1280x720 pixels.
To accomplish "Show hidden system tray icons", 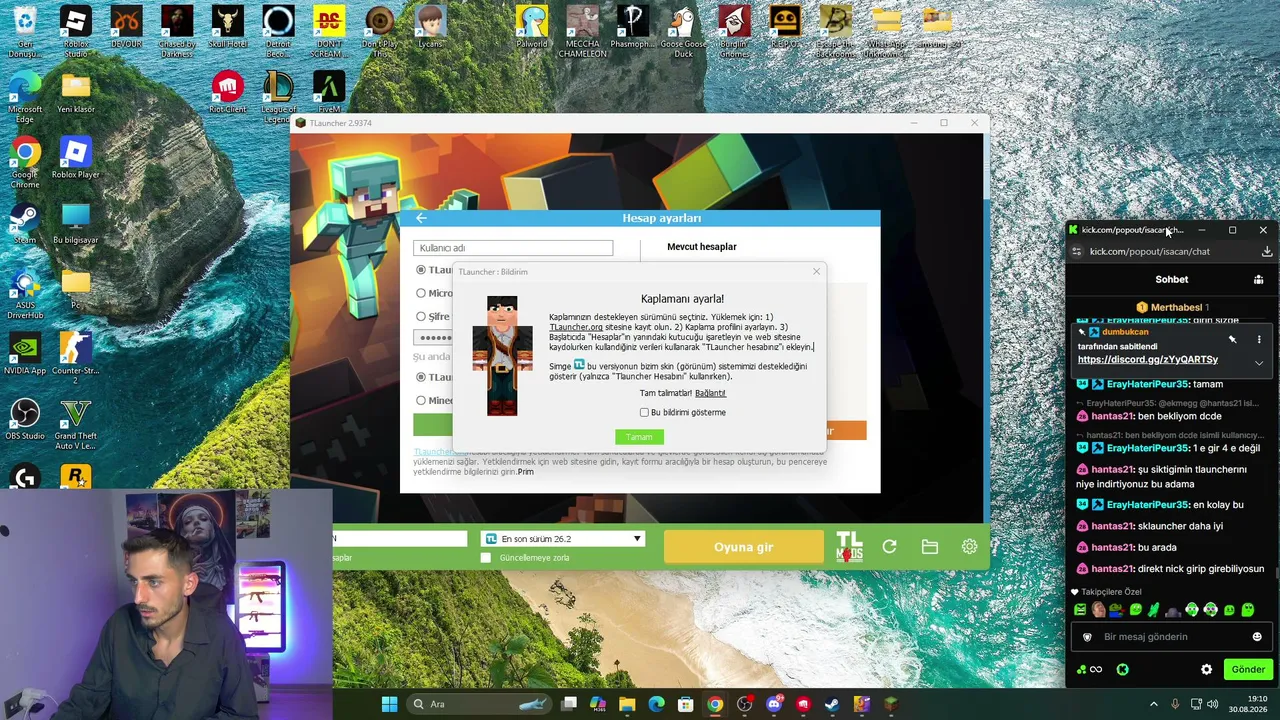I will 1155,704.
